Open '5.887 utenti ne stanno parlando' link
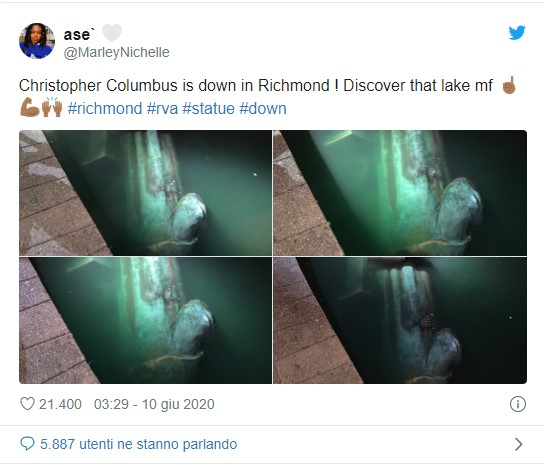 click(139, 444)
